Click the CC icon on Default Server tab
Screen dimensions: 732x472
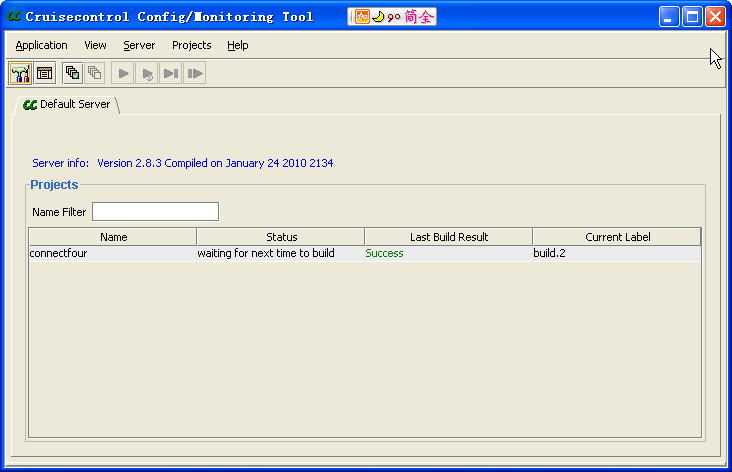(x=30, y=105)
